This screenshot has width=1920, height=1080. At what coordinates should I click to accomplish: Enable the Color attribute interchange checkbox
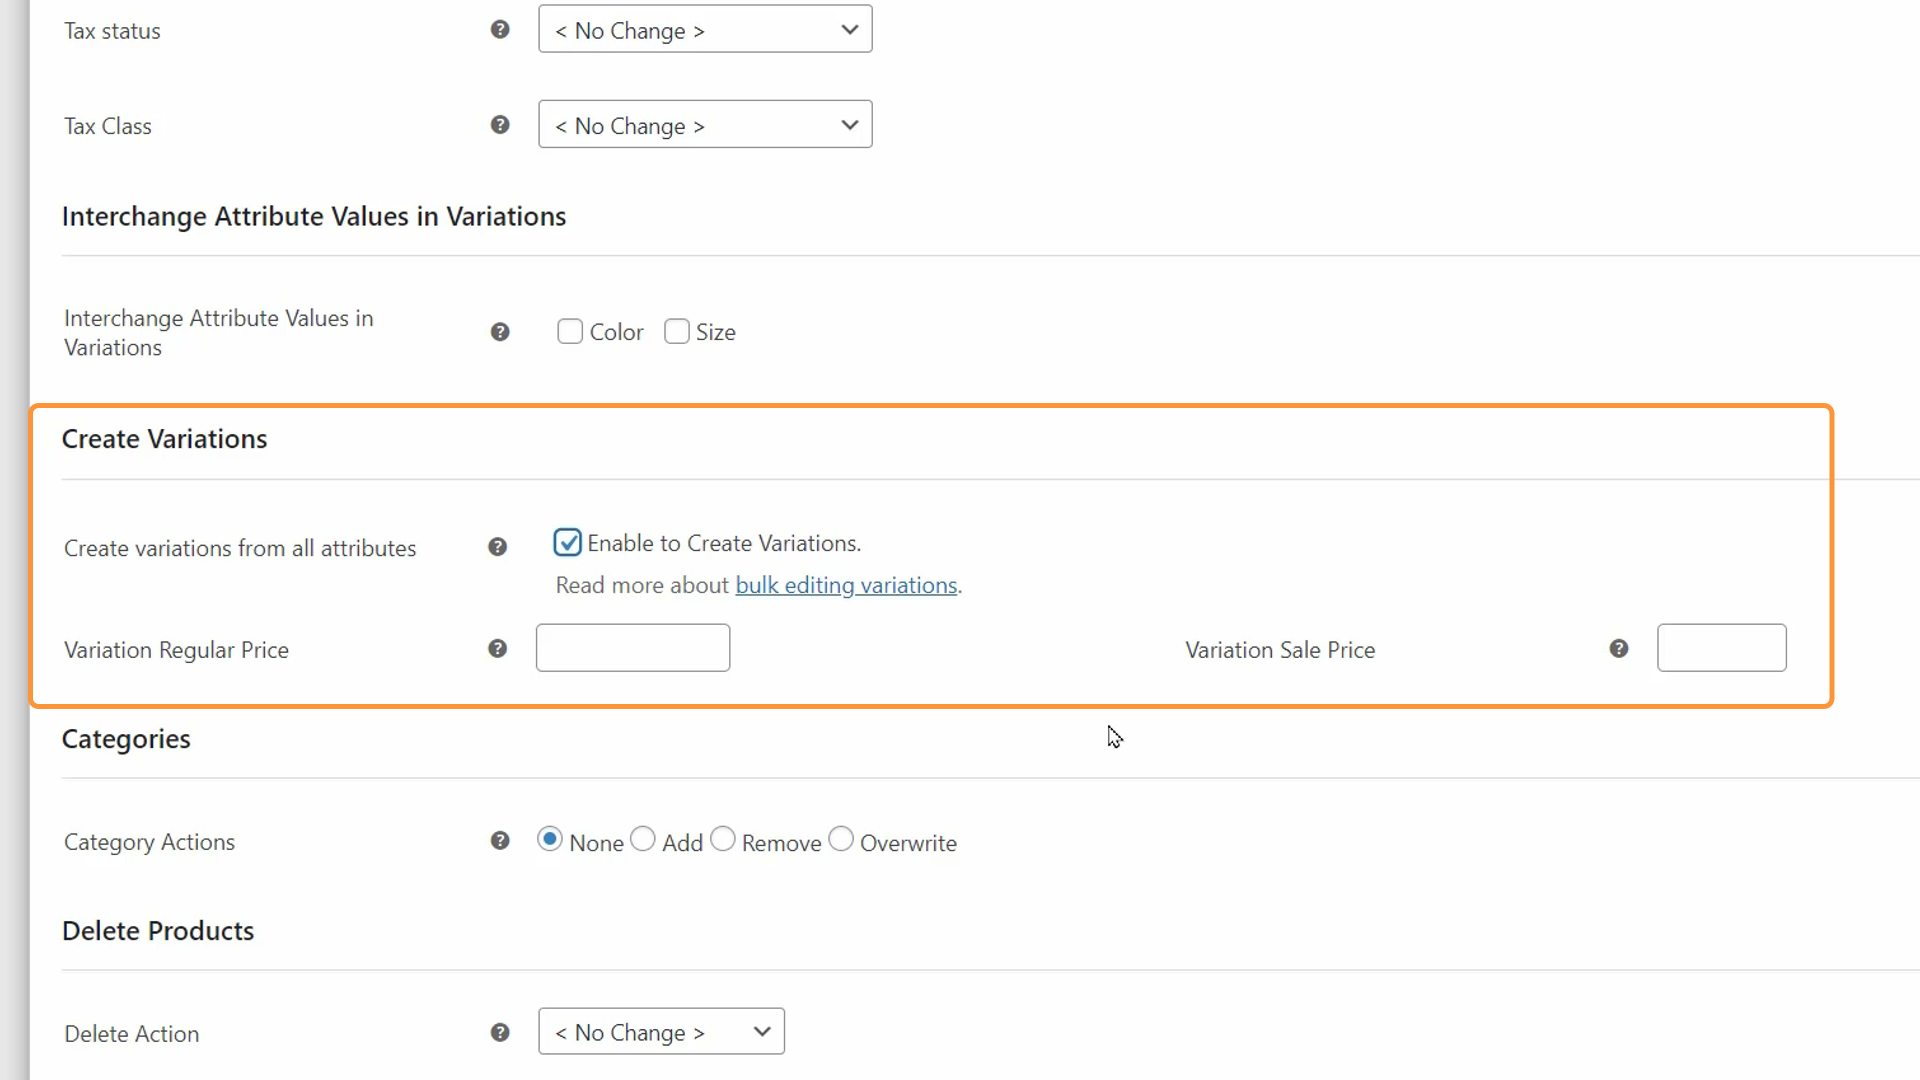click(x=568, y=331)
